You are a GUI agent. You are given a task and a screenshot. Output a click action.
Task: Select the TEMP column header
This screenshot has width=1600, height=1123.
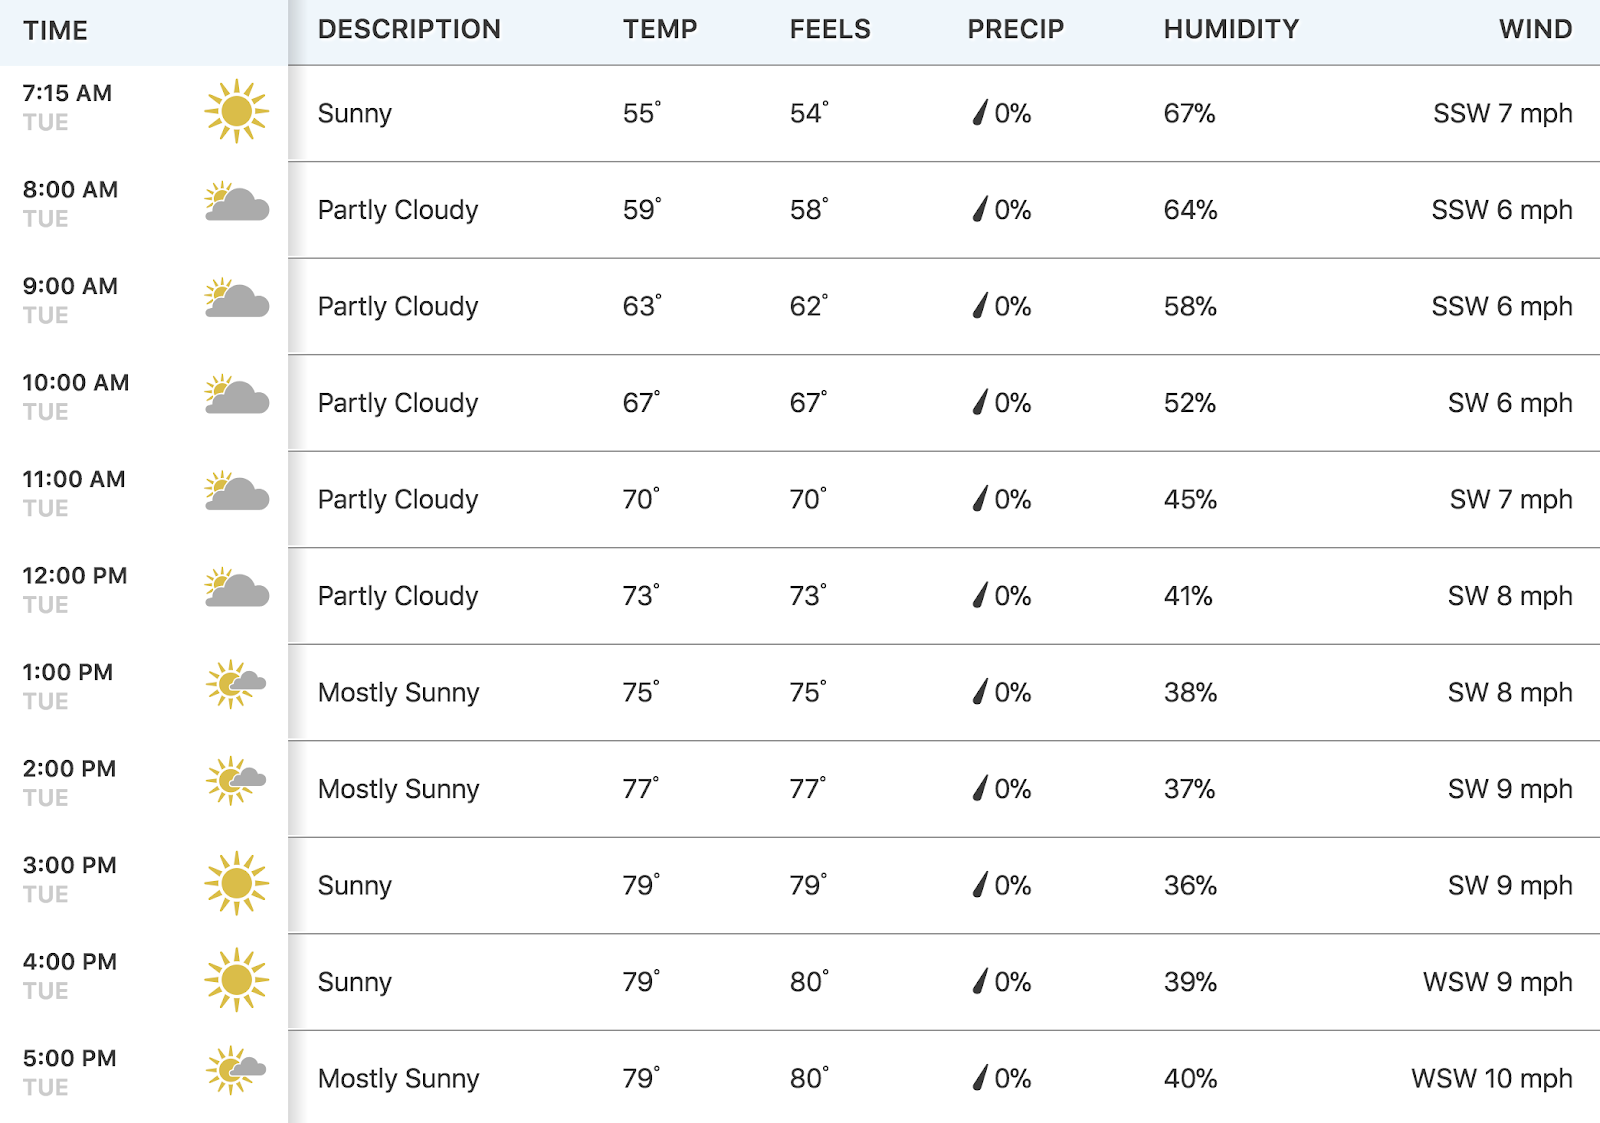(660, 29)
